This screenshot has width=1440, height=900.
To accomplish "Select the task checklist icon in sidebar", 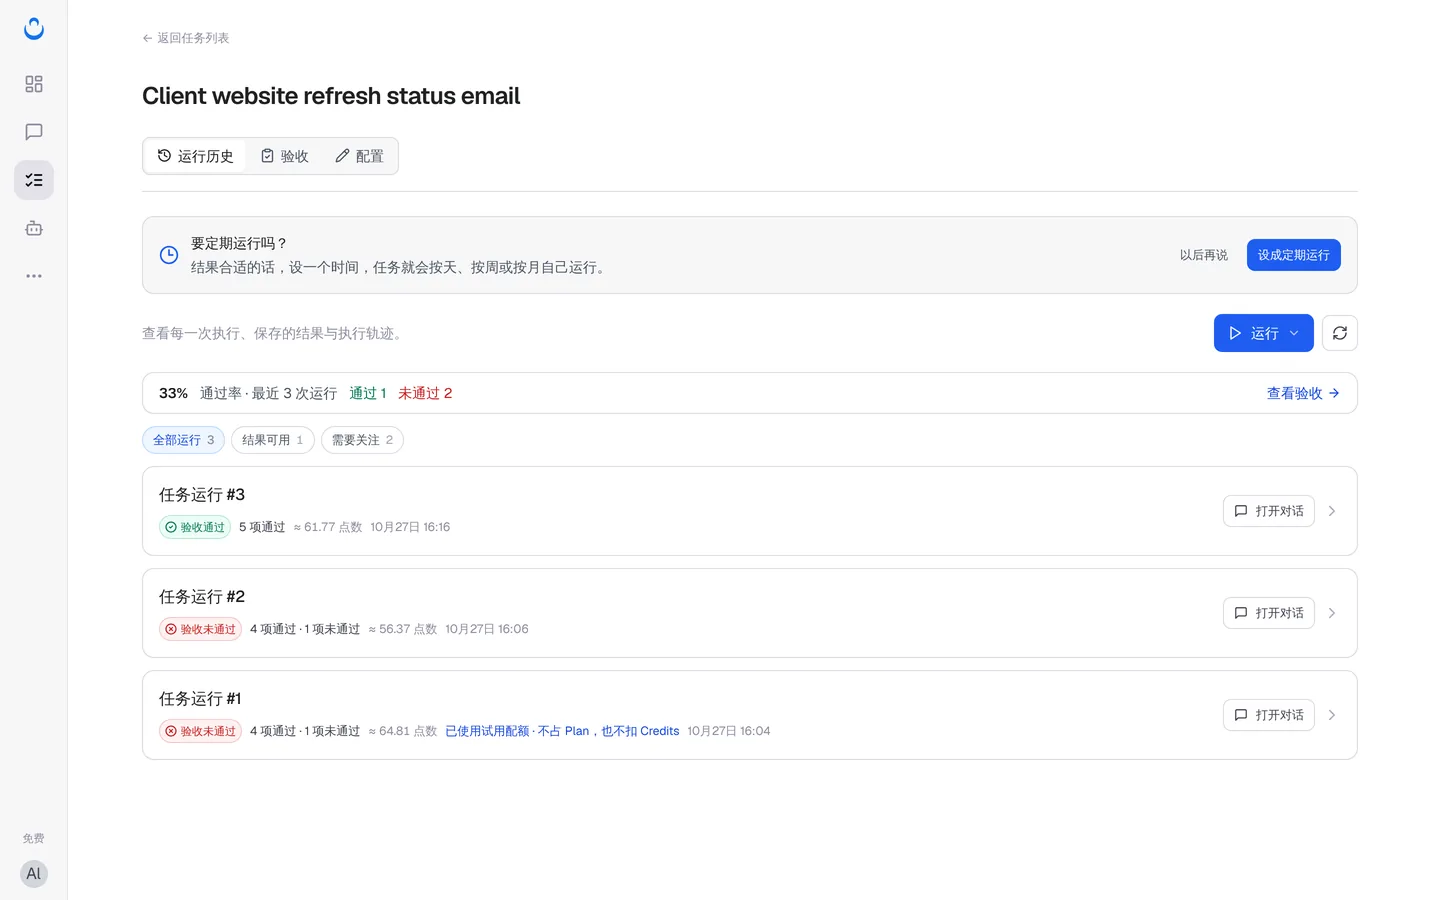I will [34, 180].
